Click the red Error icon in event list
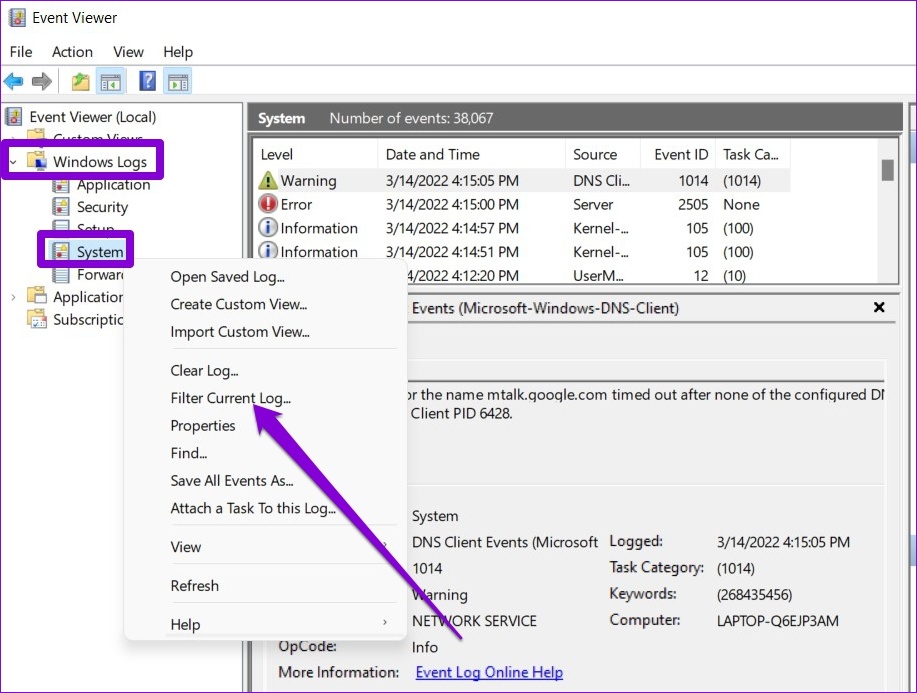 pyautogui.click(x=268, y=204)
